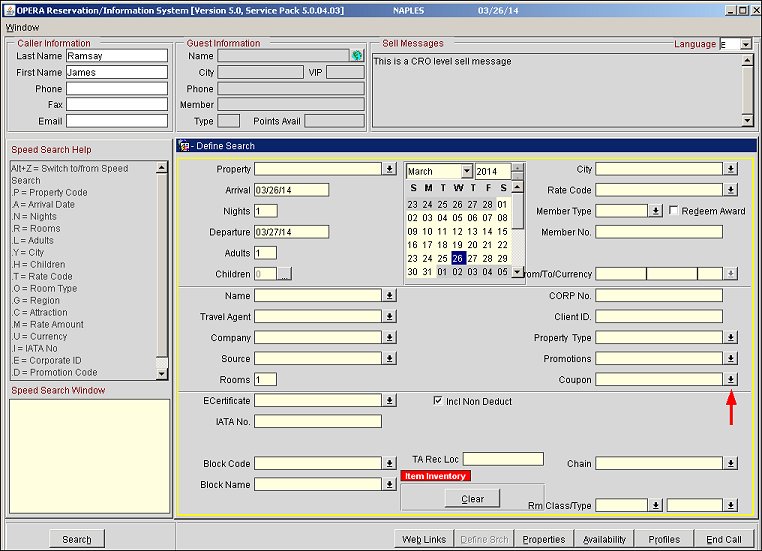Screen dimensions: 762x551
Task: Click the Define Search title bar icon
Action: pos(184,146)
